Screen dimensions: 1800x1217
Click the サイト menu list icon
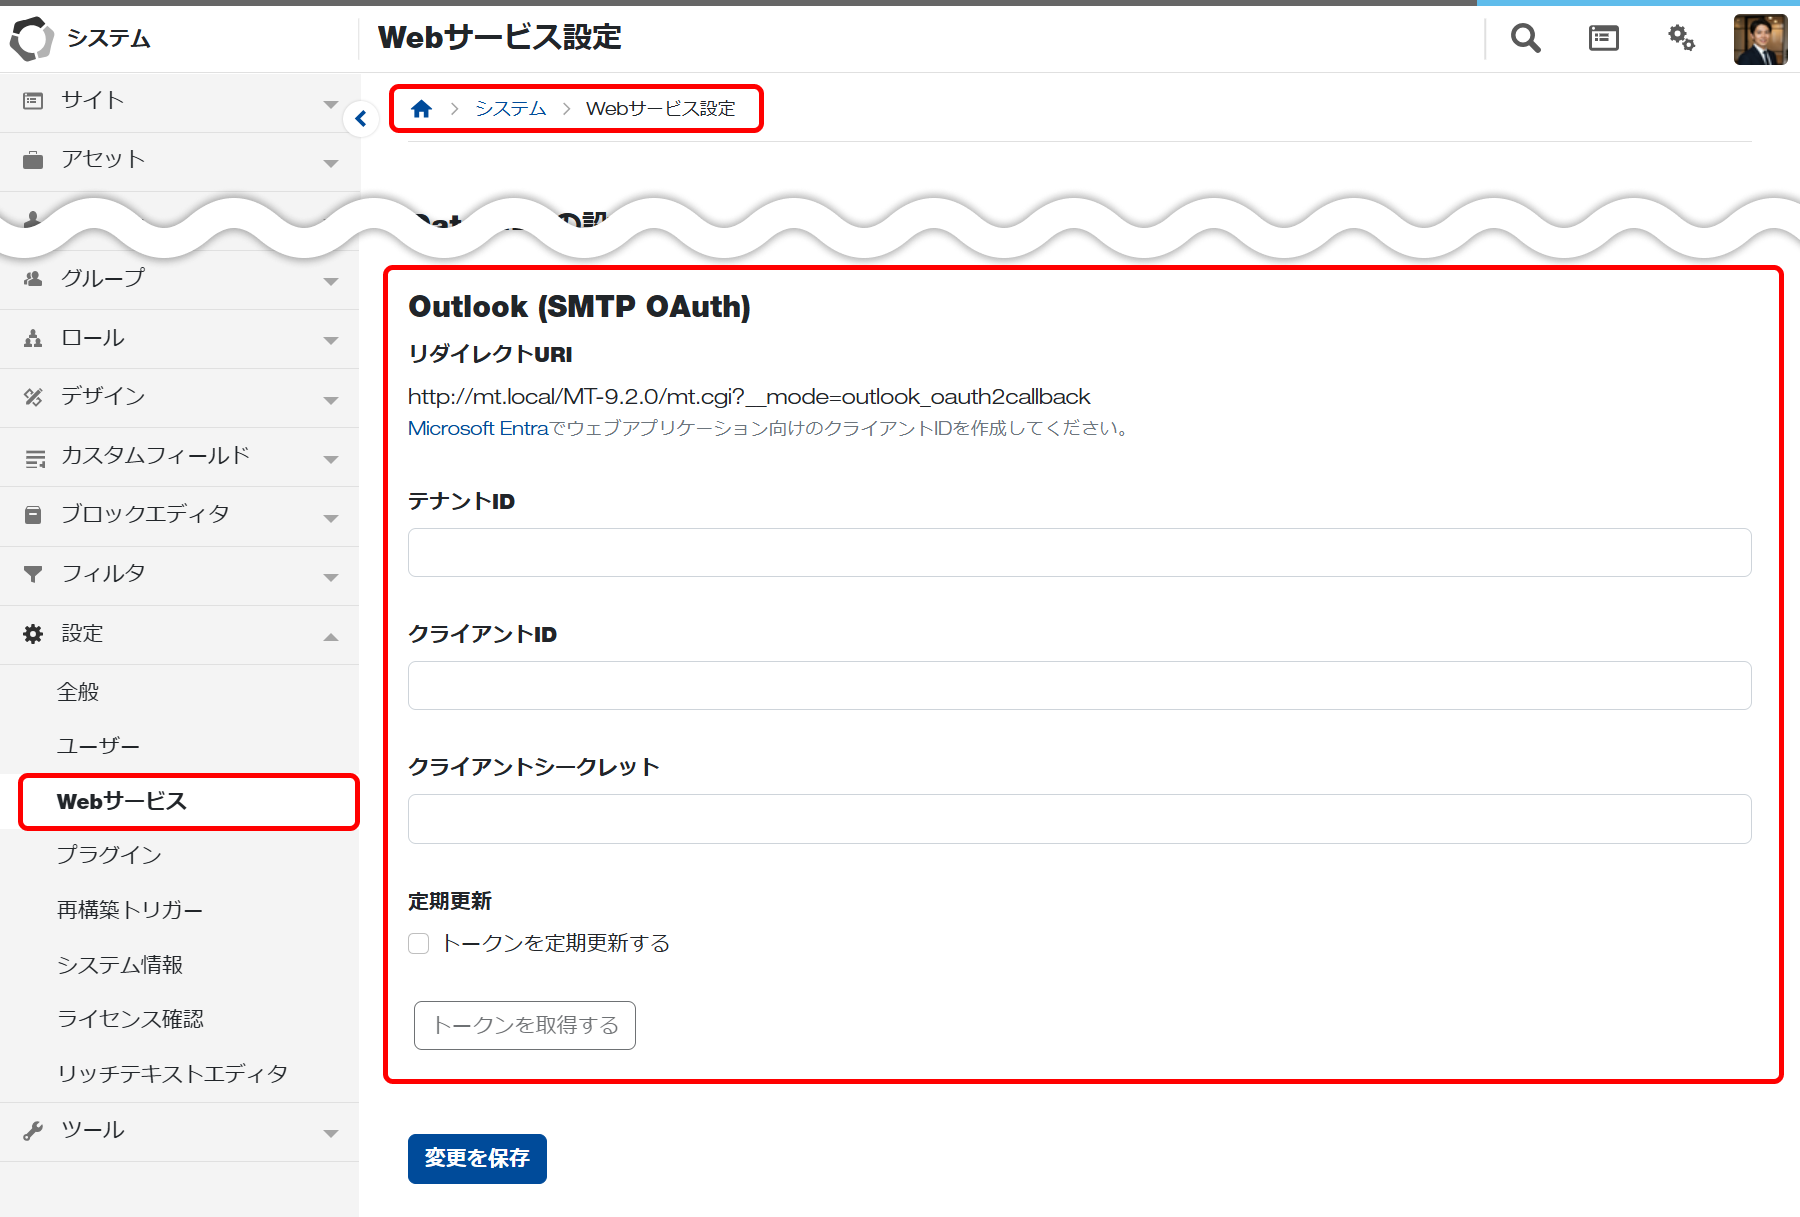click(33, 100)
